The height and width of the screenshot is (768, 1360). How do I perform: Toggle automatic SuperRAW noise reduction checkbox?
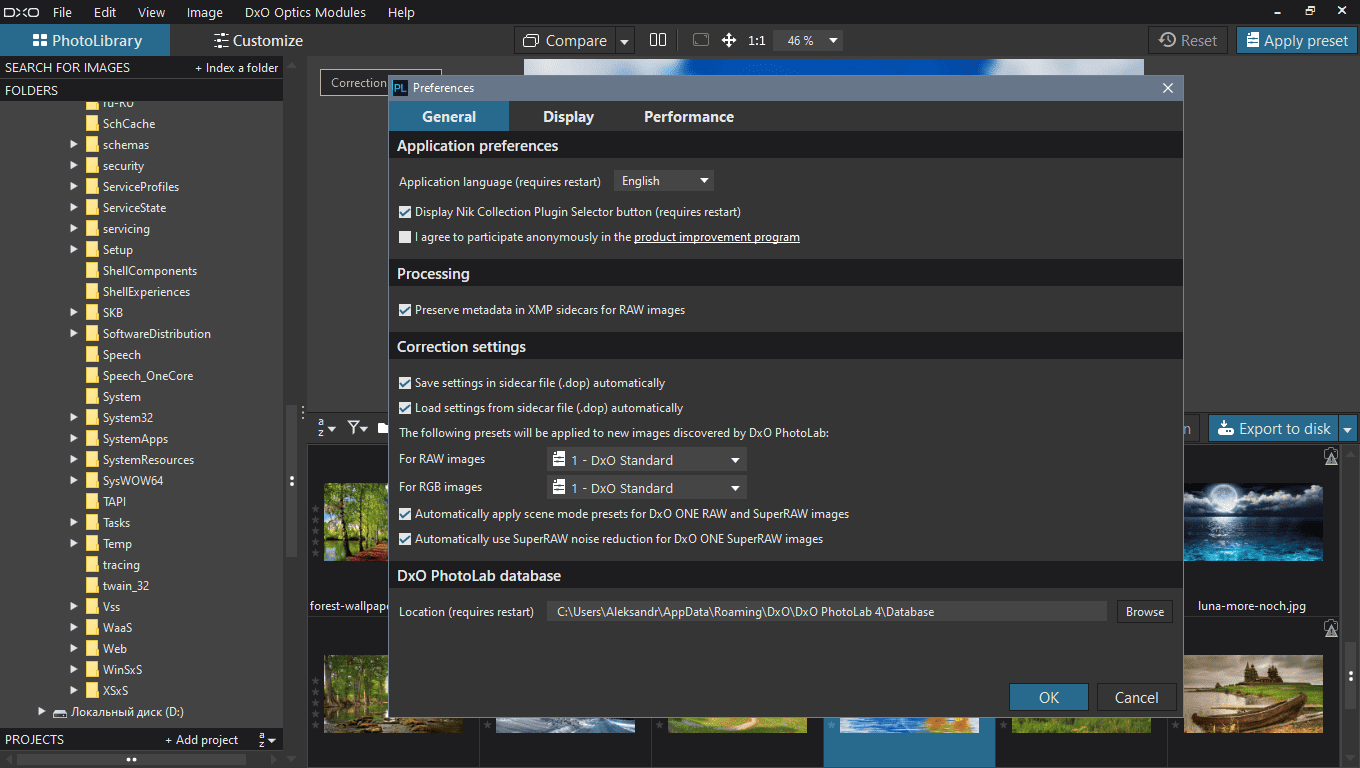tap(405, 539)
